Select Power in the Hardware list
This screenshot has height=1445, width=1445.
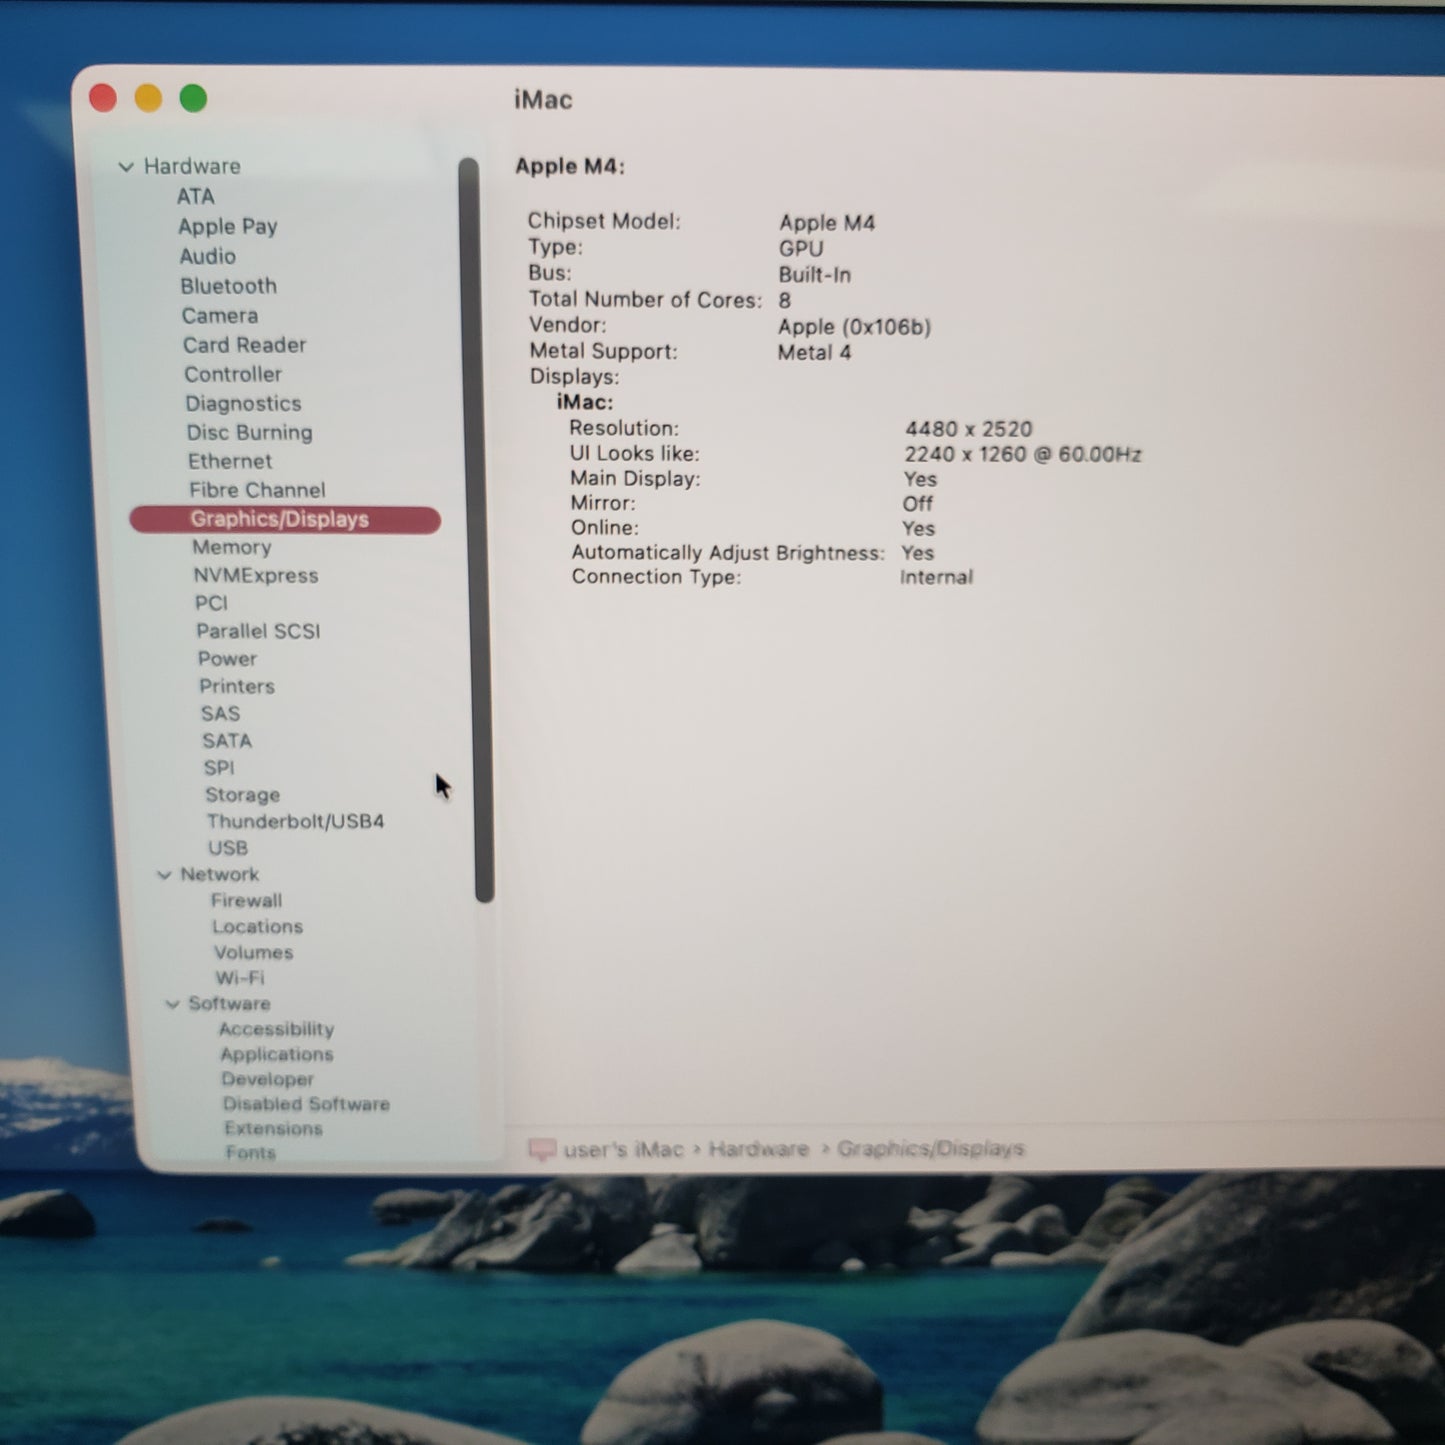(x=227, y=659)
